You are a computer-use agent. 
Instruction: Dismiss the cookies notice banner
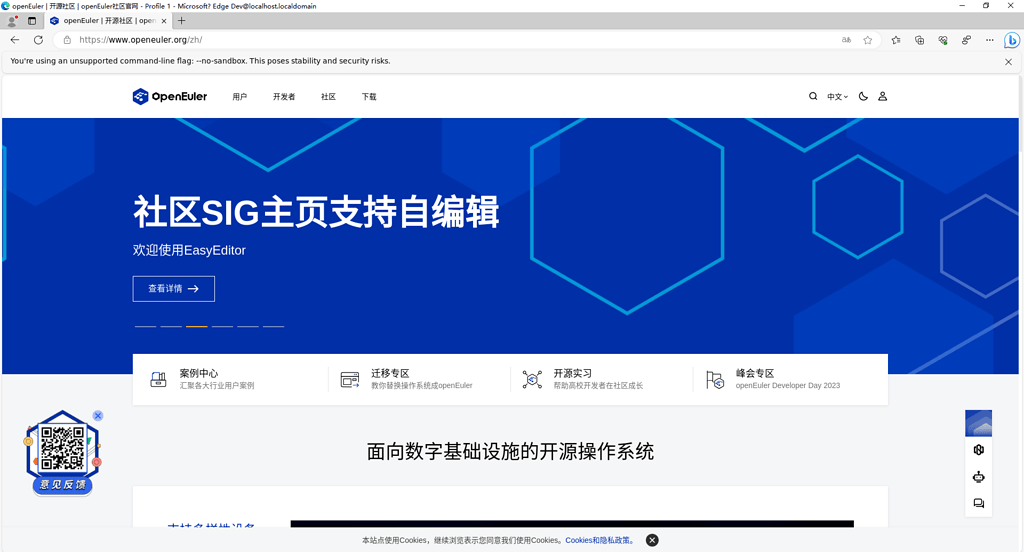(x=652, y=540)
